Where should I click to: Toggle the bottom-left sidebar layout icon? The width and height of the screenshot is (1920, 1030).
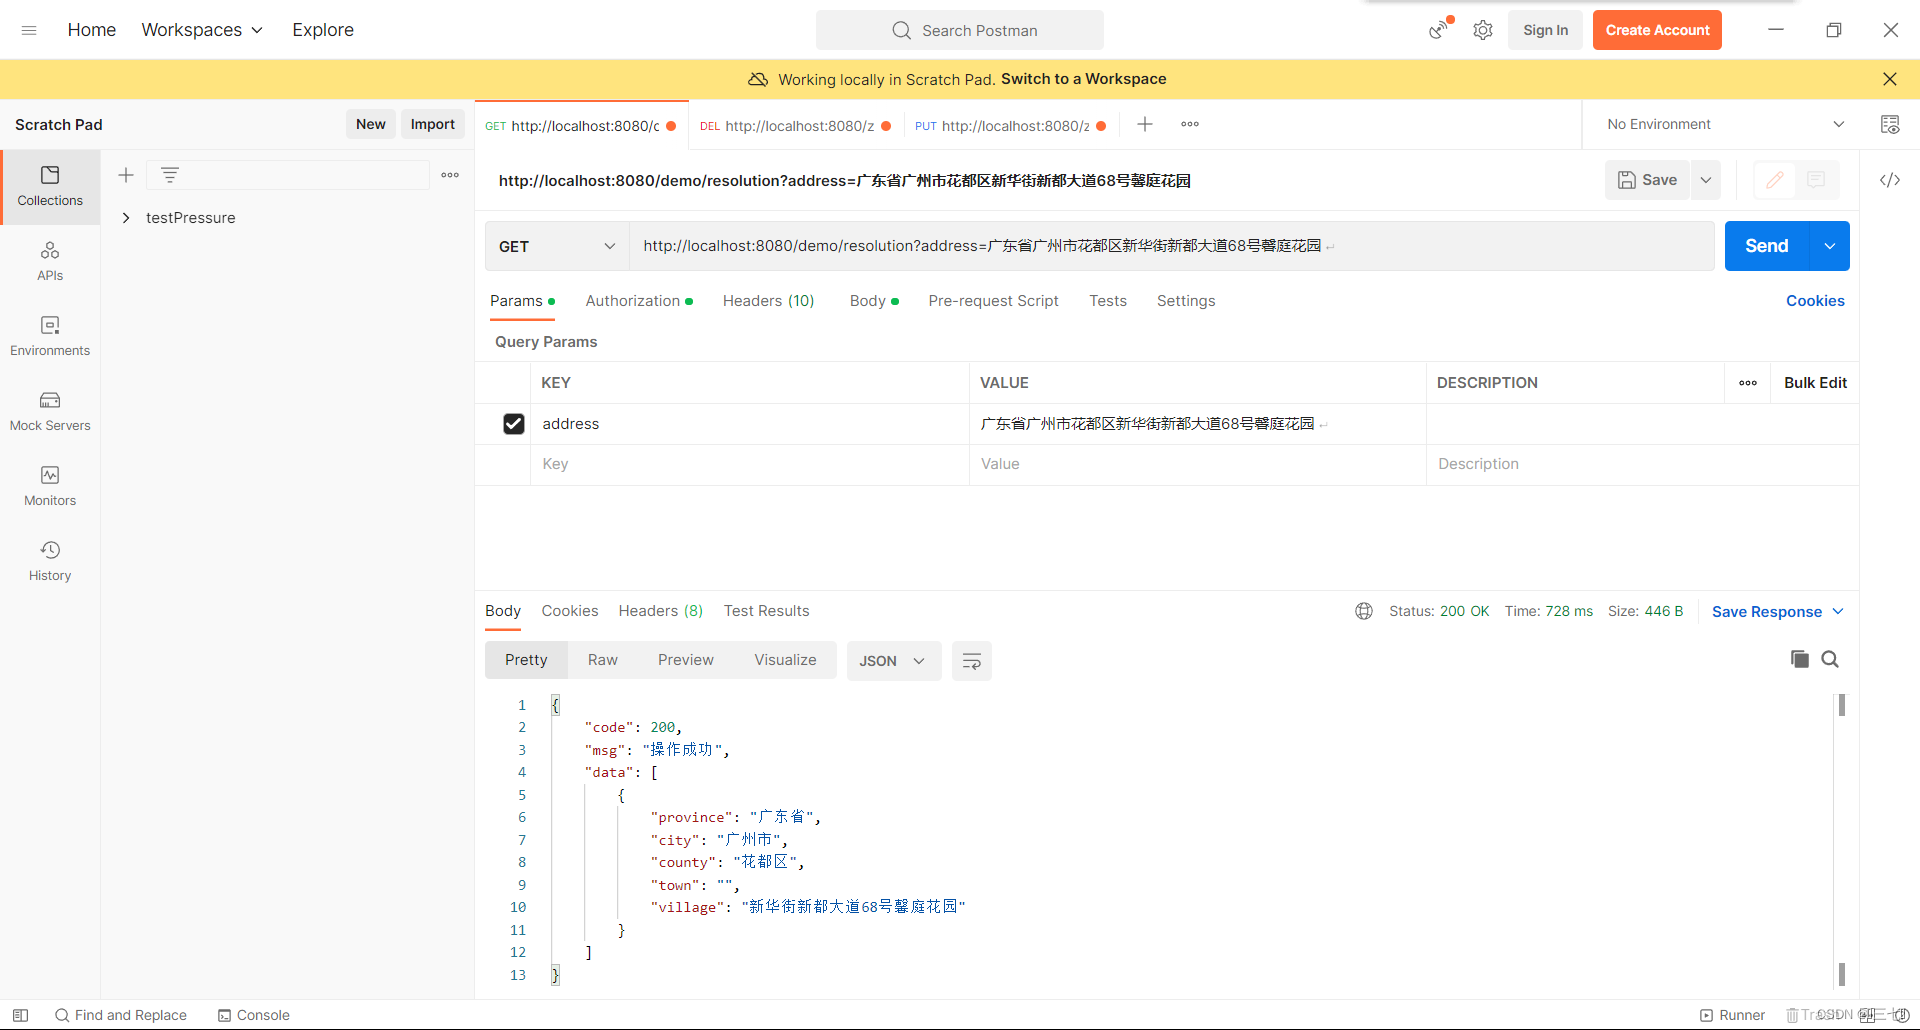[x=20, y=1015]
